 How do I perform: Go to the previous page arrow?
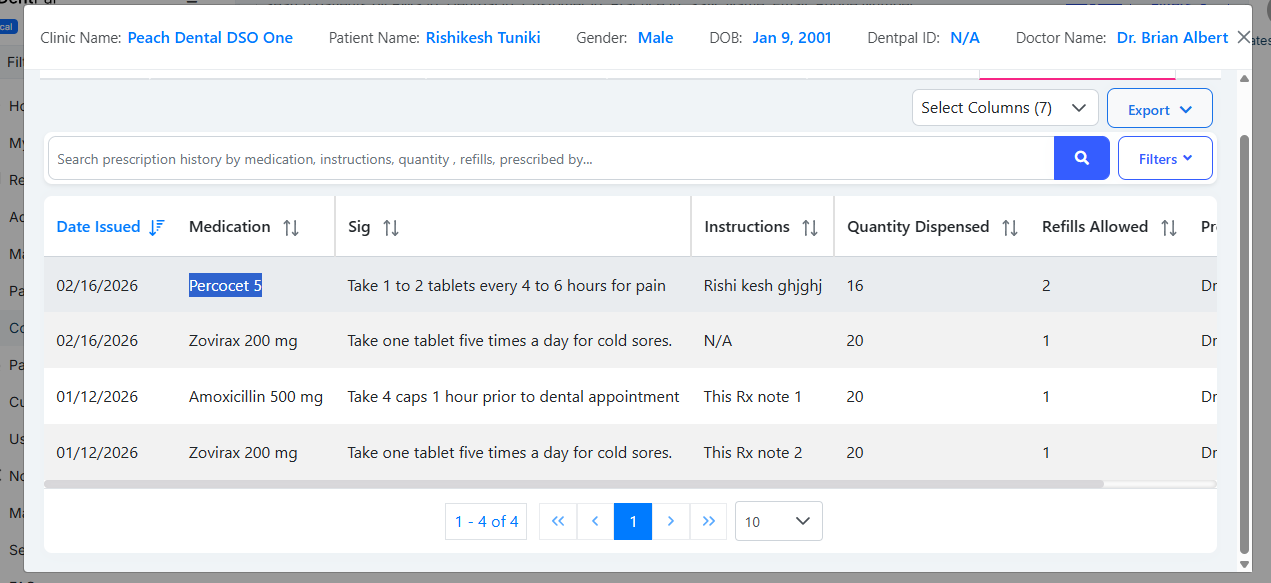pyautogui.click(x=595, y=521)
